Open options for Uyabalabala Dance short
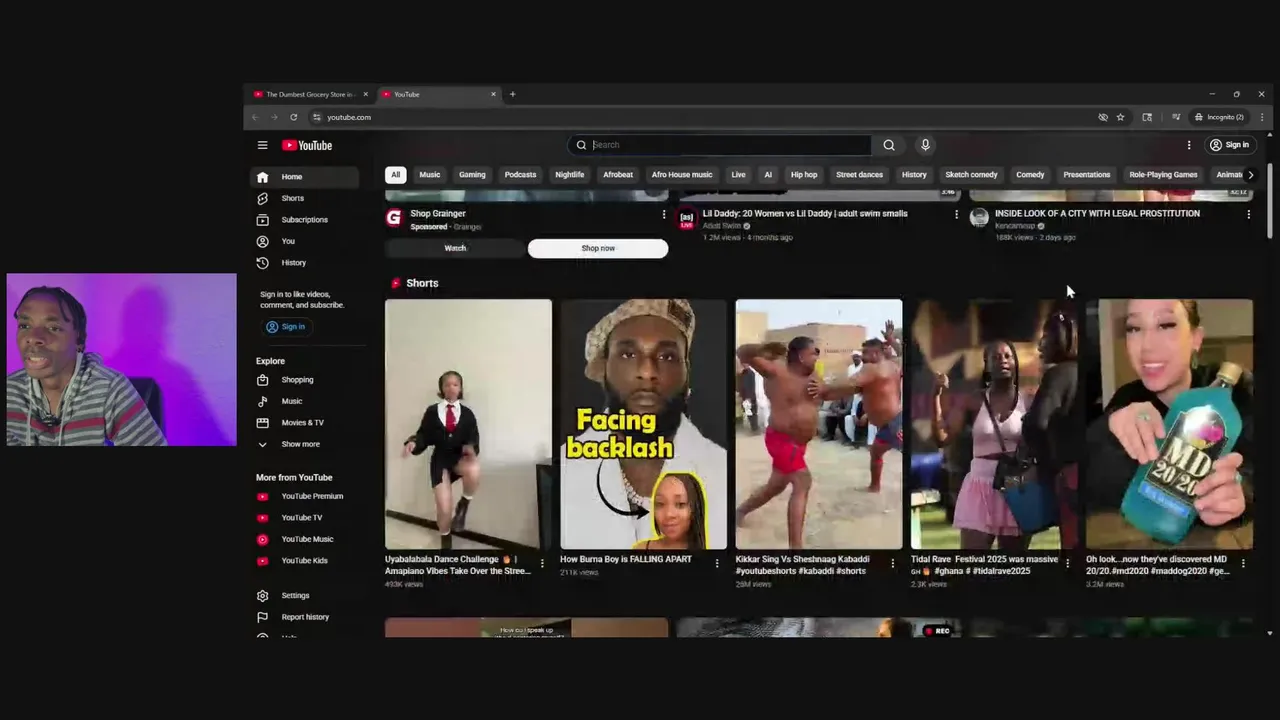The width and height of the screenshot is (1280, 720). [x=542, y=564]
